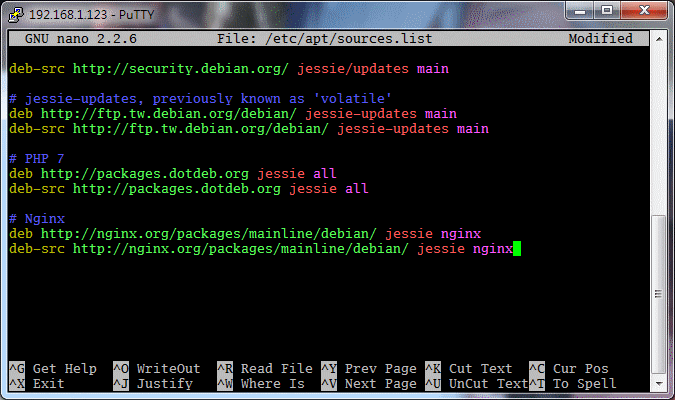Viewport: 675px width, 400px height.
Task: Maximize the PuTTY window
Action: pyautogui.click(x=607, y=11)
